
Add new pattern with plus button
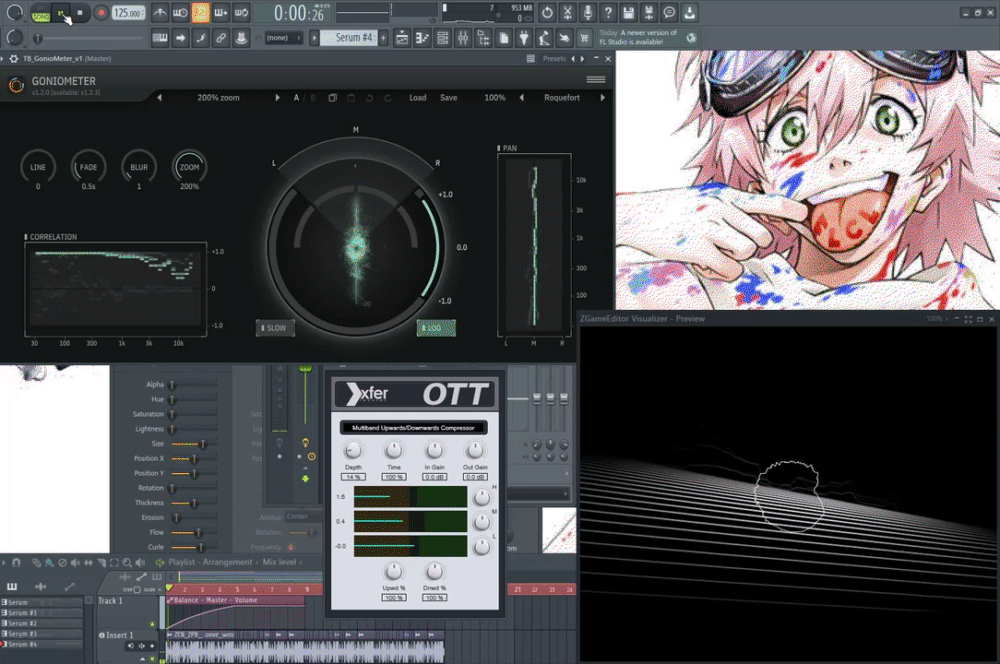point(383,38)
